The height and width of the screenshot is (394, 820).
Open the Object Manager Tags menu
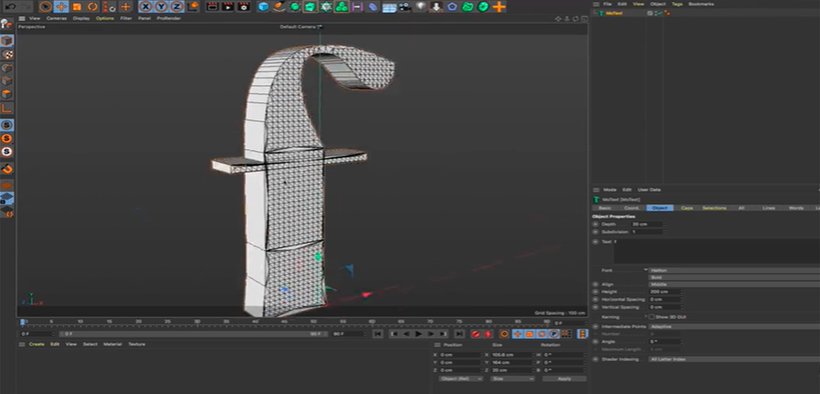[x=677, y=4]
